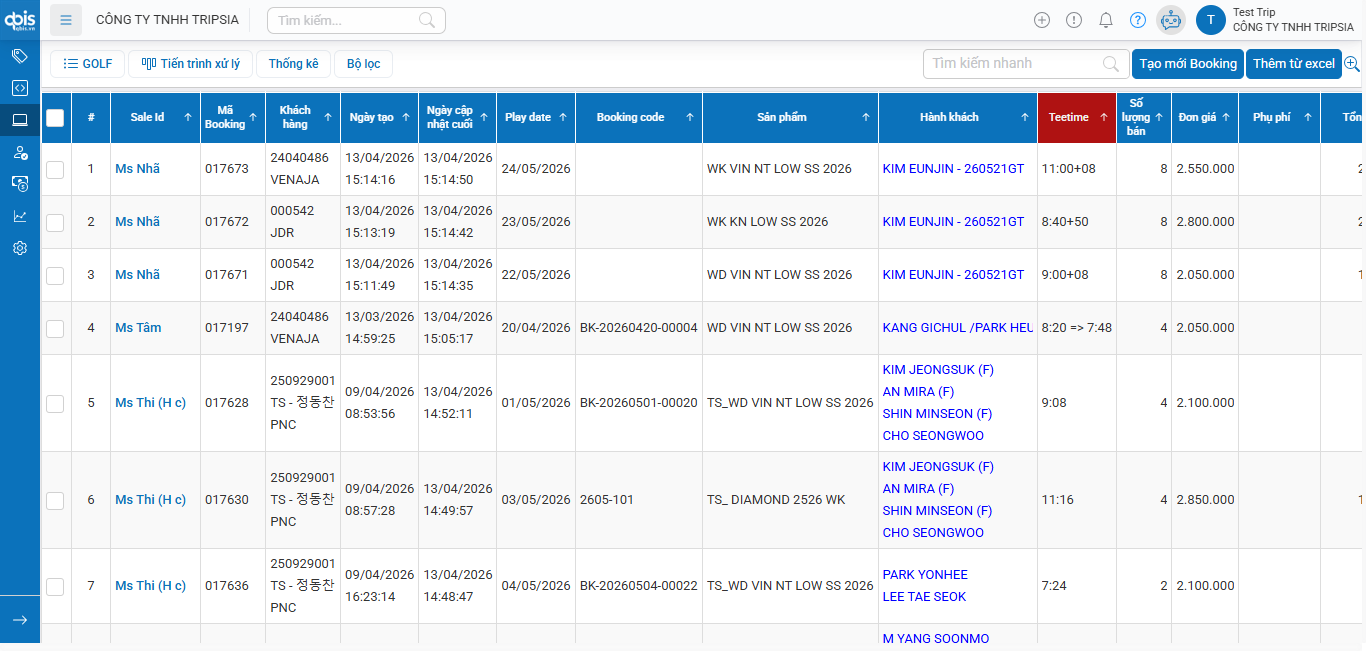Toggle the select-all checkbox in table header

[55, 118]
